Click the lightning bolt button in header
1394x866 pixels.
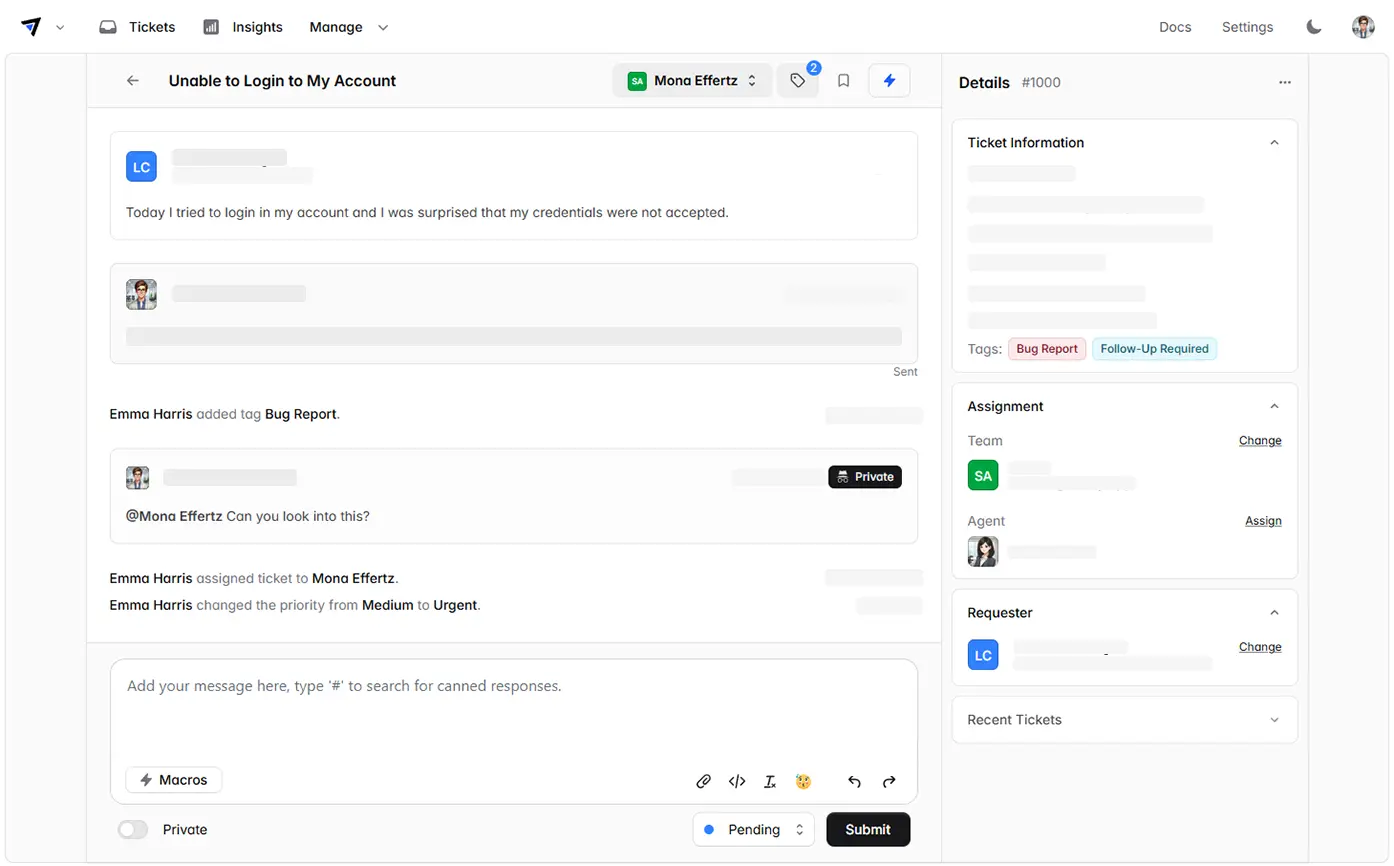(889, 81)
